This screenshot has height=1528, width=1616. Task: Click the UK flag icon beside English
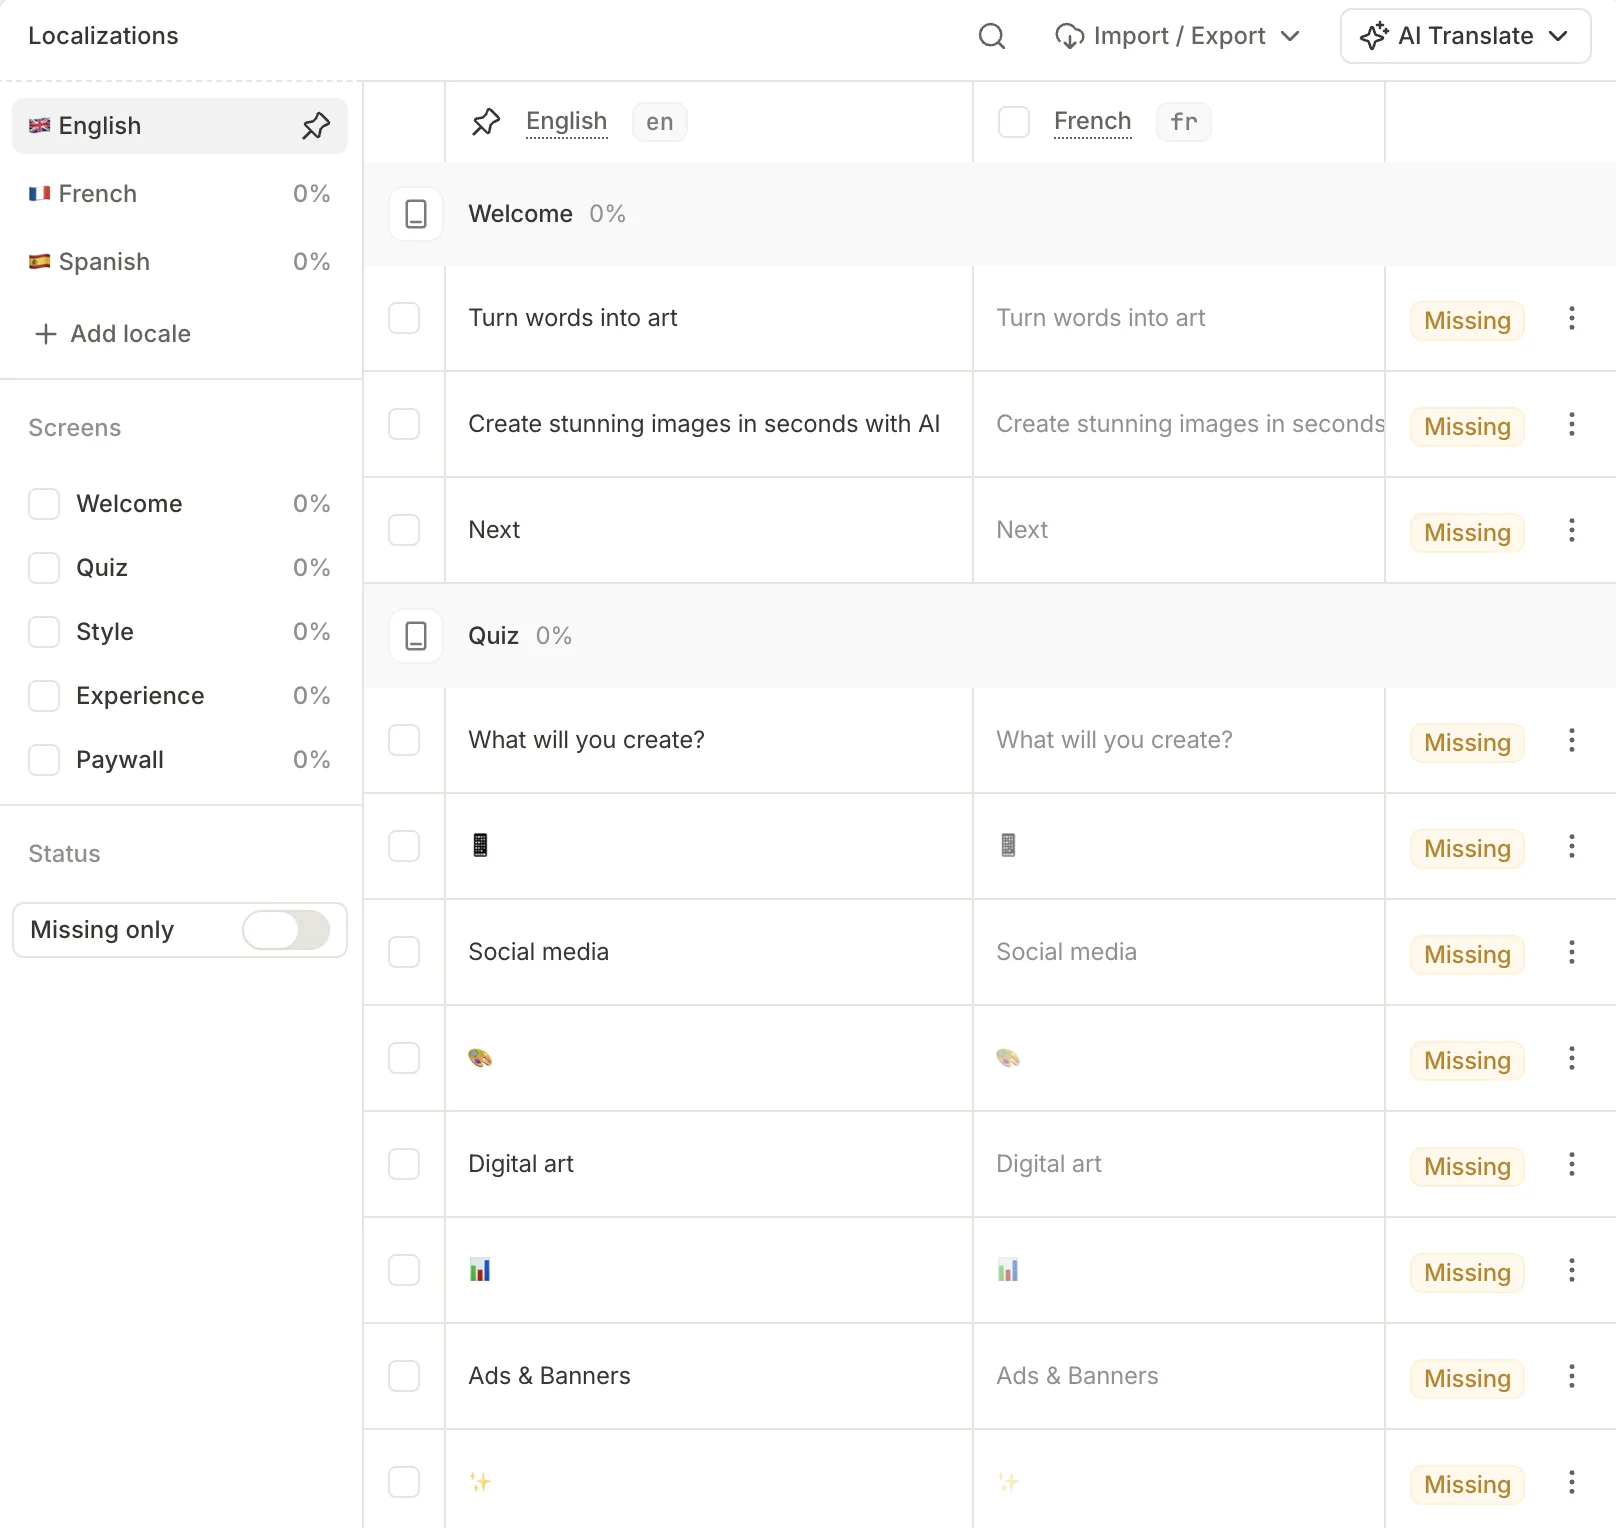pyautogui.click(x=40, y=126)
